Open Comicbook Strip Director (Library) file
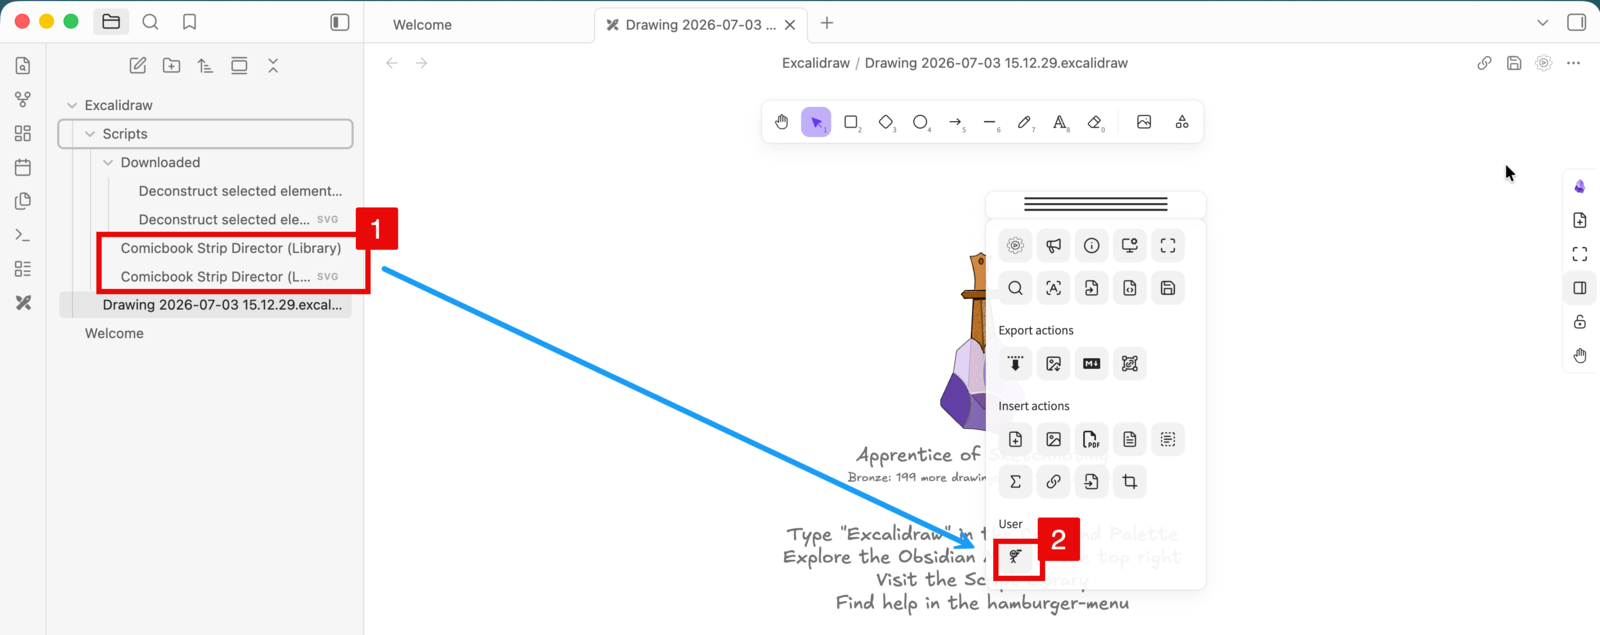The image size is (1600, 635). point(231,248)
